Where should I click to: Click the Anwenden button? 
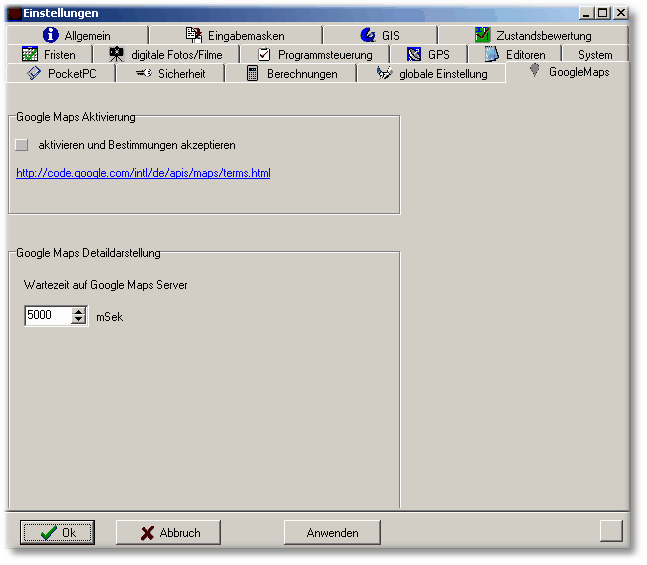(332, 533)
